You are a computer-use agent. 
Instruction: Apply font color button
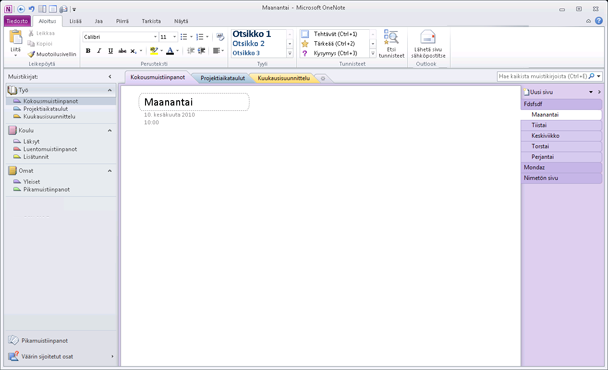[x=170, y=51]
